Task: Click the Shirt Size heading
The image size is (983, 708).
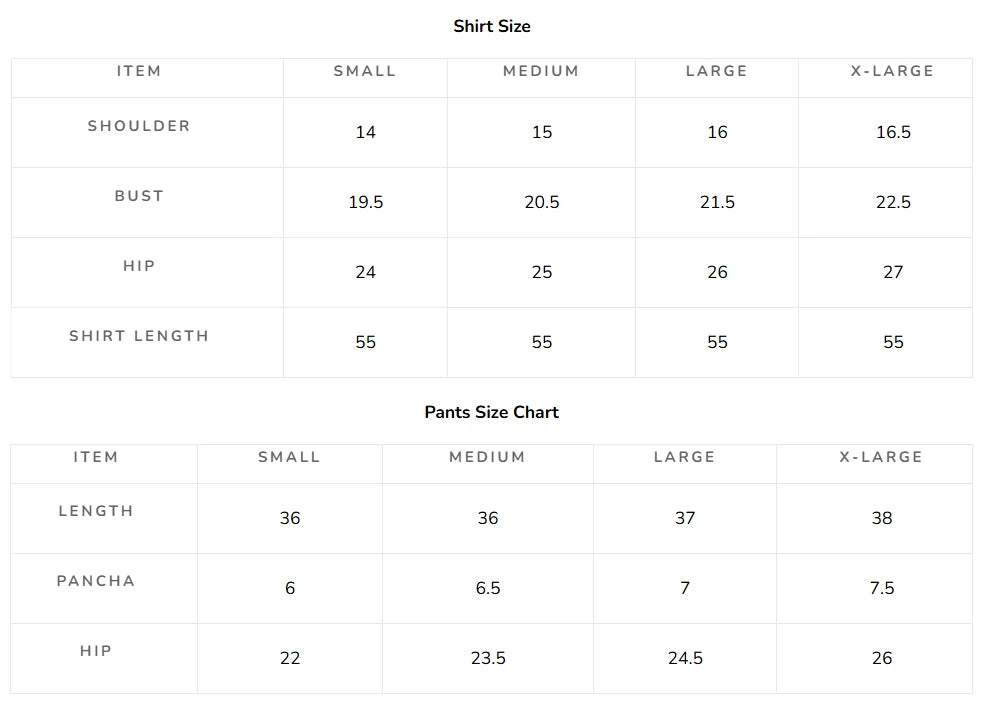Action: click(492, 26)
